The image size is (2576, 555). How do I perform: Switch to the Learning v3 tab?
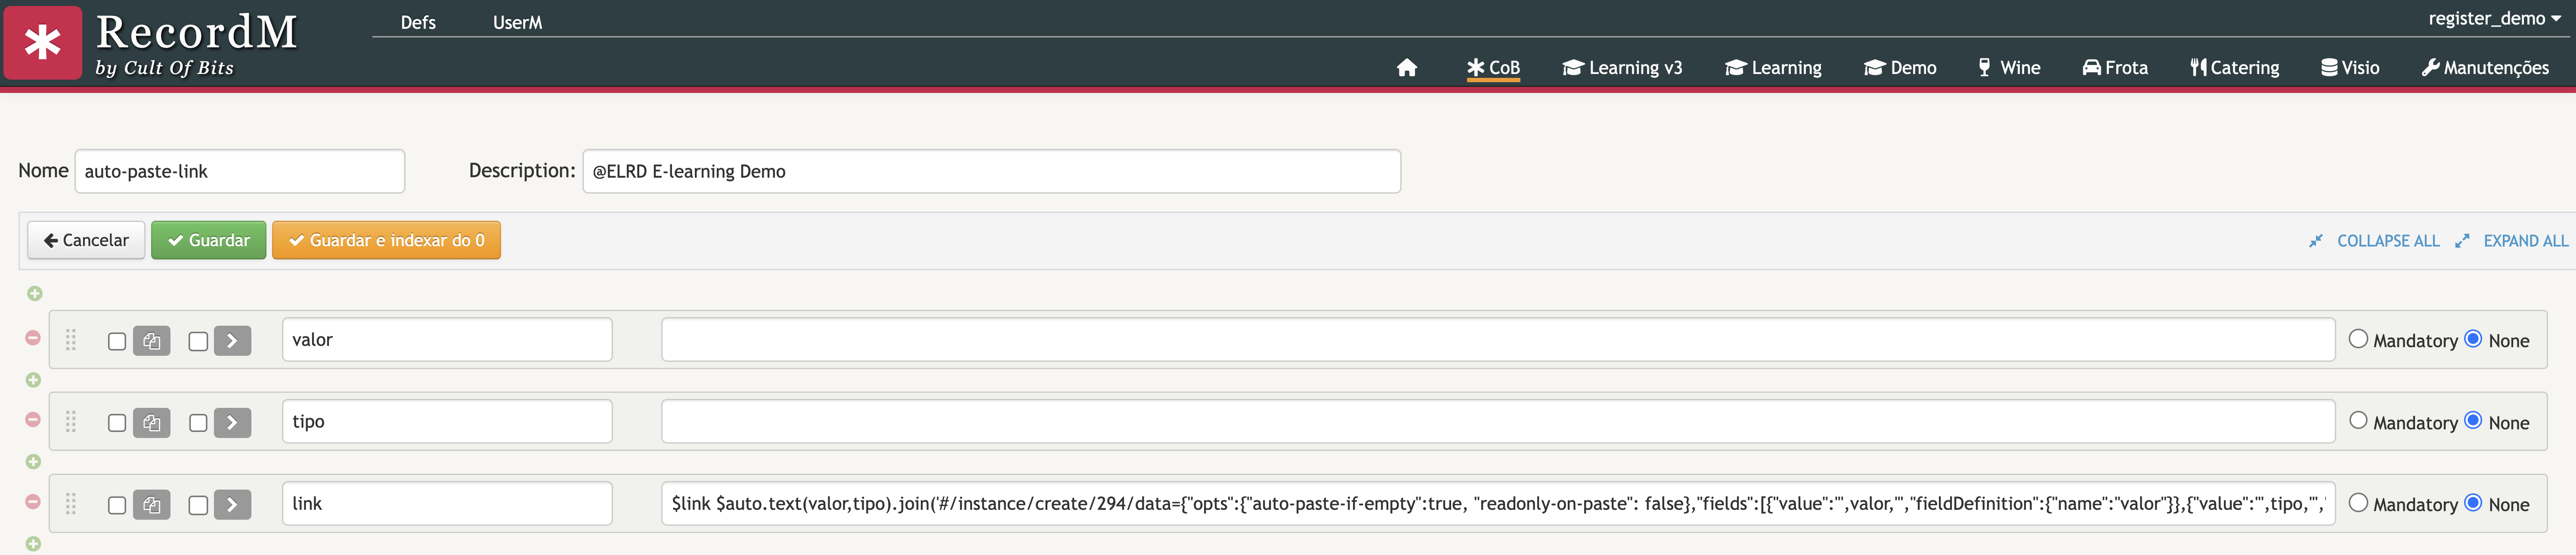(1622, 67)
